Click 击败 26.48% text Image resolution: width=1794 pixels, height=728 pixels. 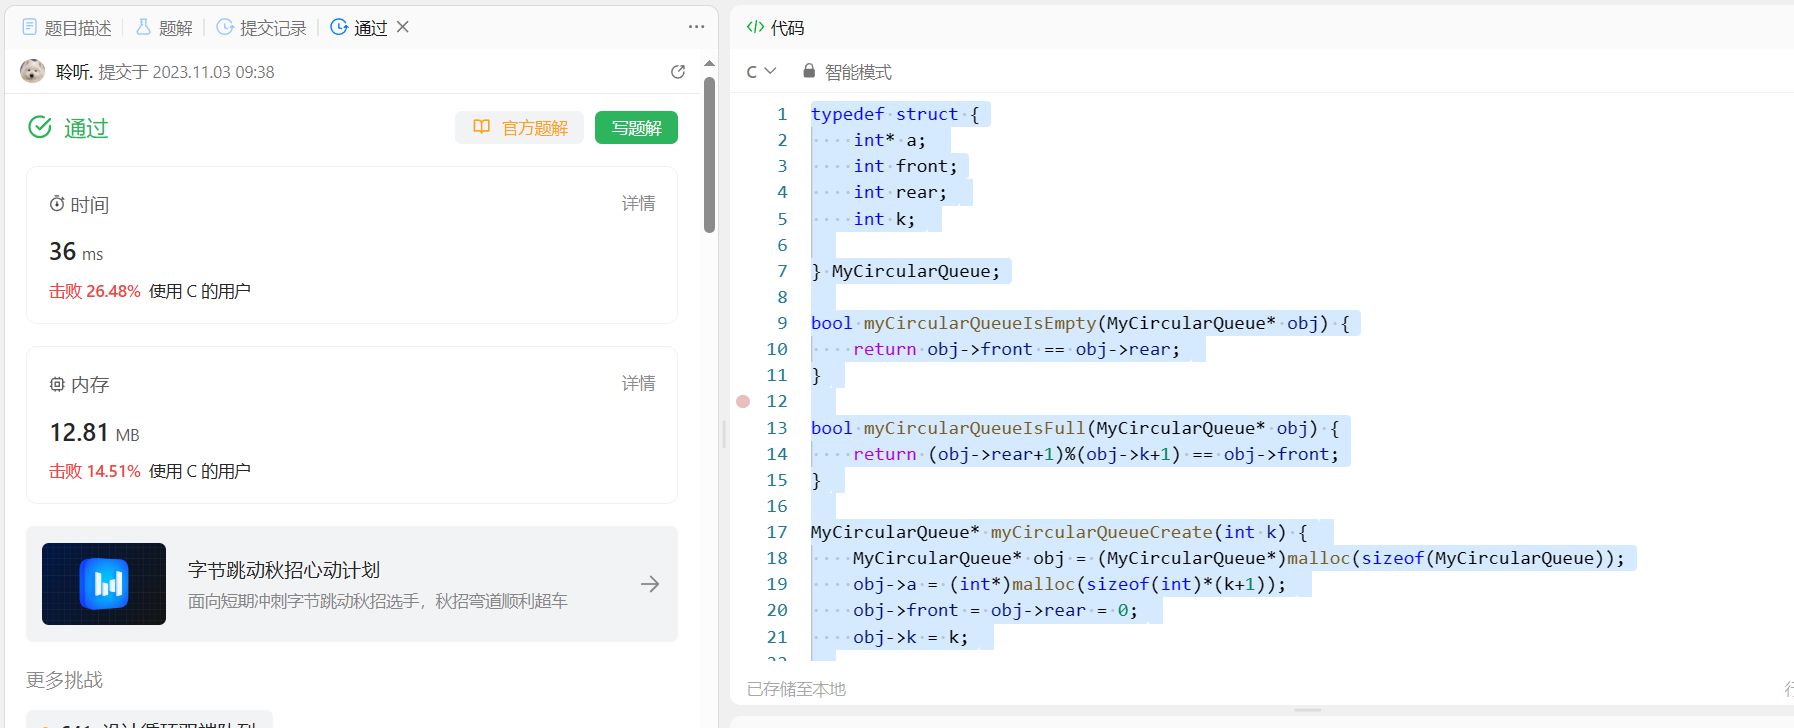coord(95,291)
